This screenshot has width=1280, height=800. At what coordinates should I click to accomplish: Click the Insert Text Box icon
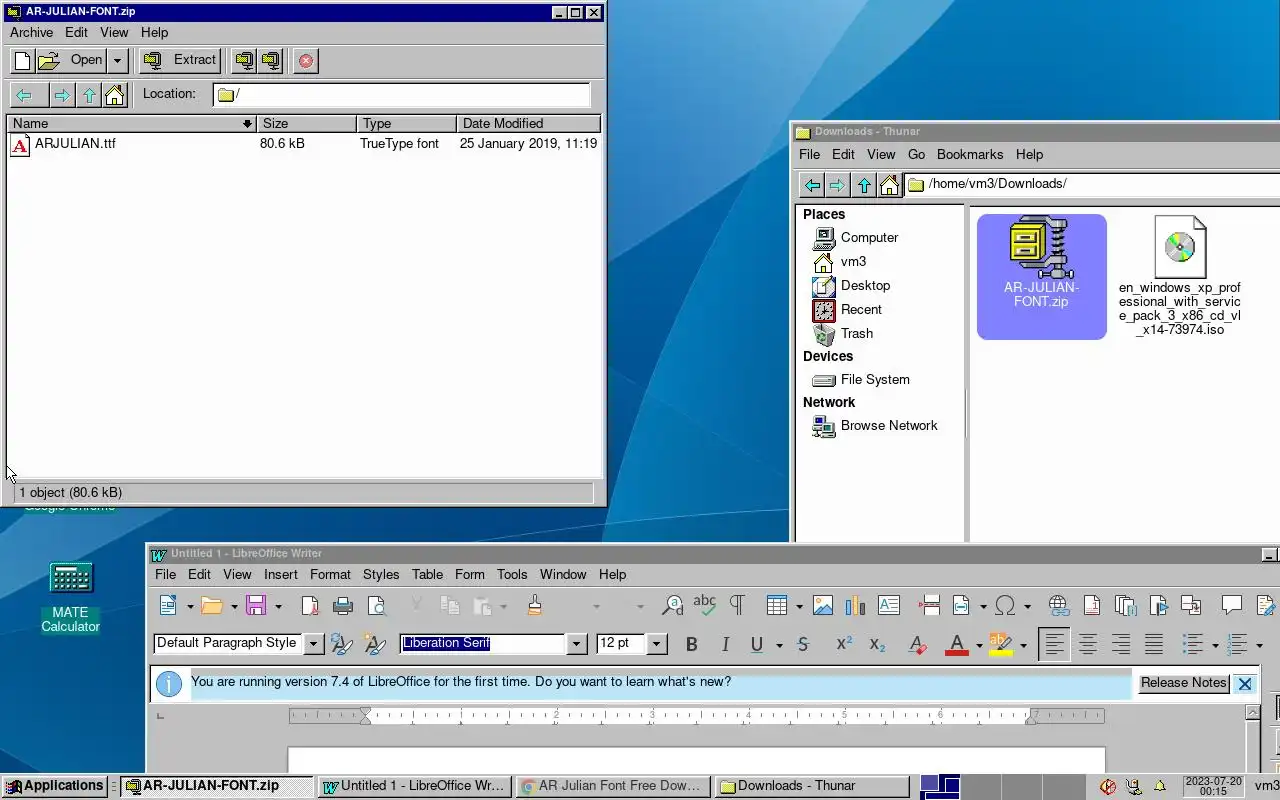coord(888,606)
